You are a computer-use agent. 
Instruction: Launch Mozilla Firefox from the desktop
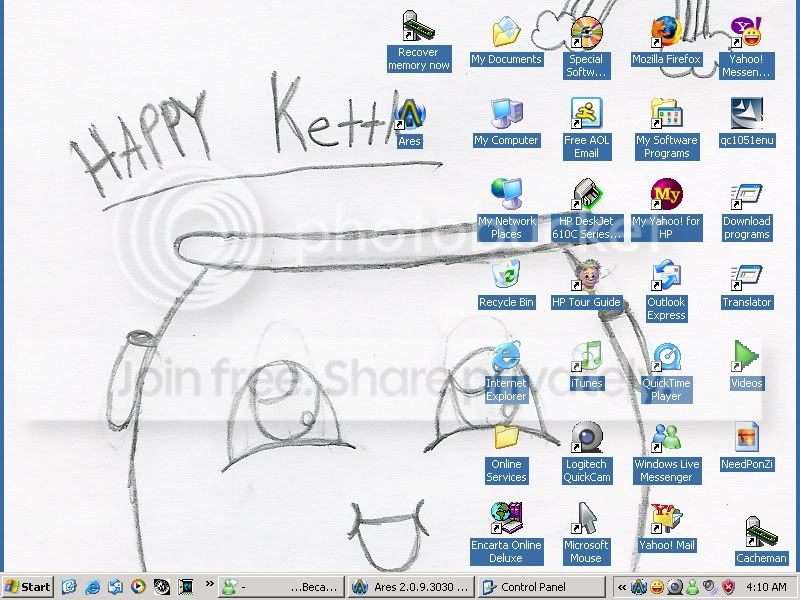point(666,33)
